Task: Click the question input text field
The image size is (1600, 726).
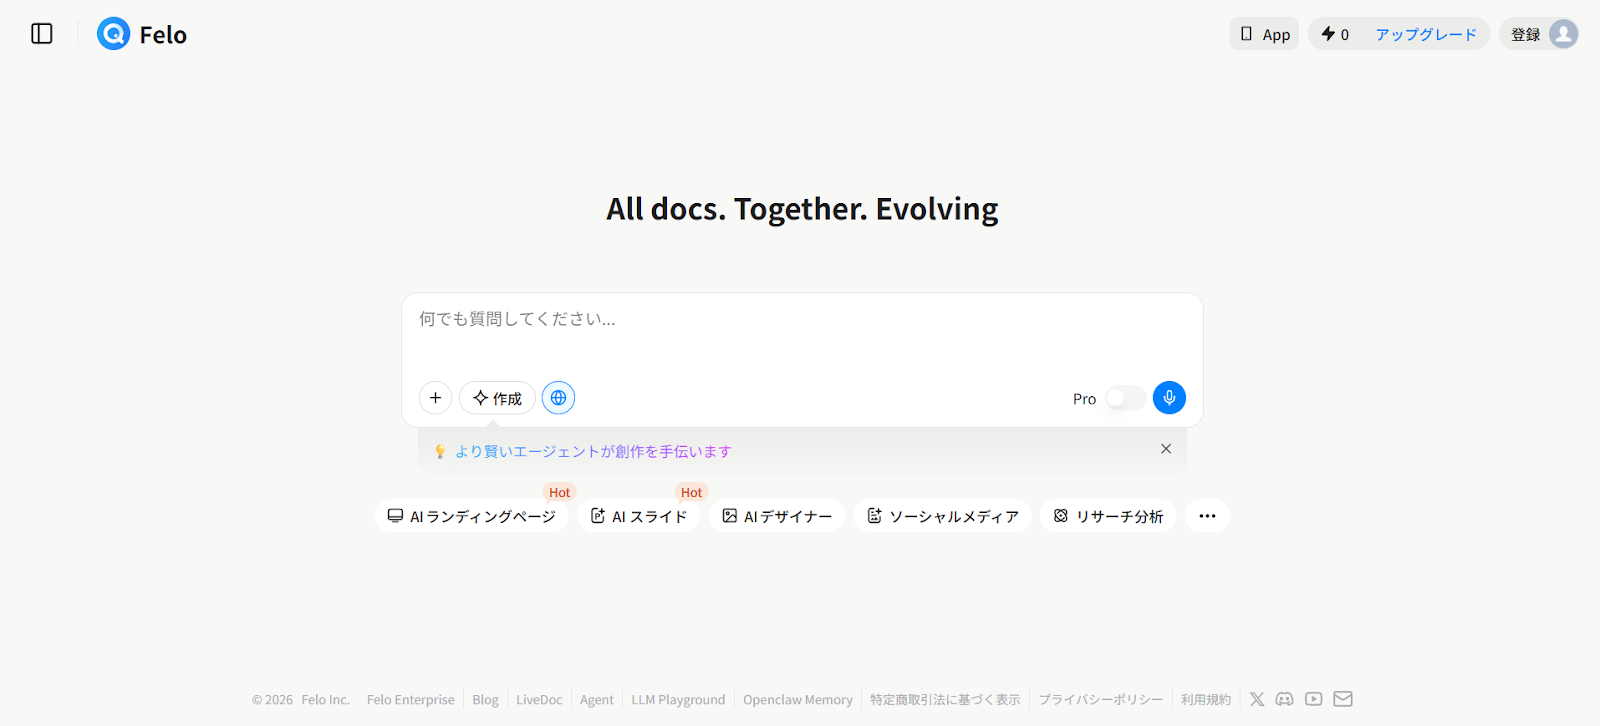Action: 800,332
